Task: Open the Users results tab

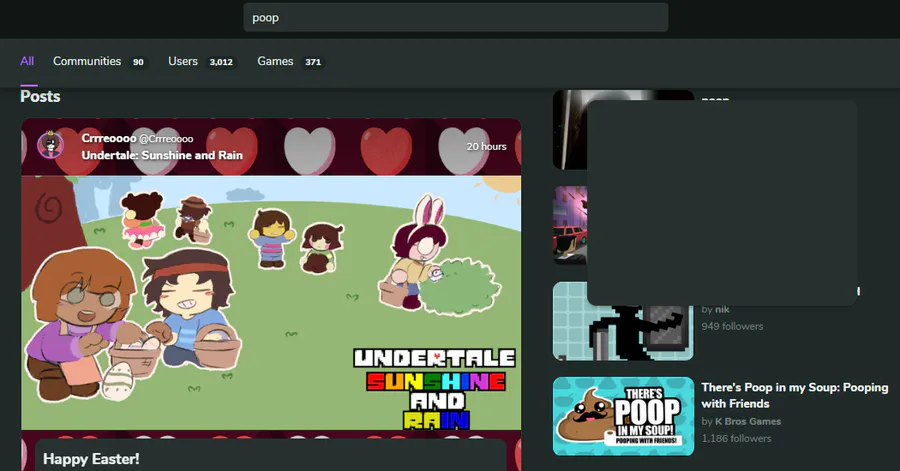Action: 183,61
